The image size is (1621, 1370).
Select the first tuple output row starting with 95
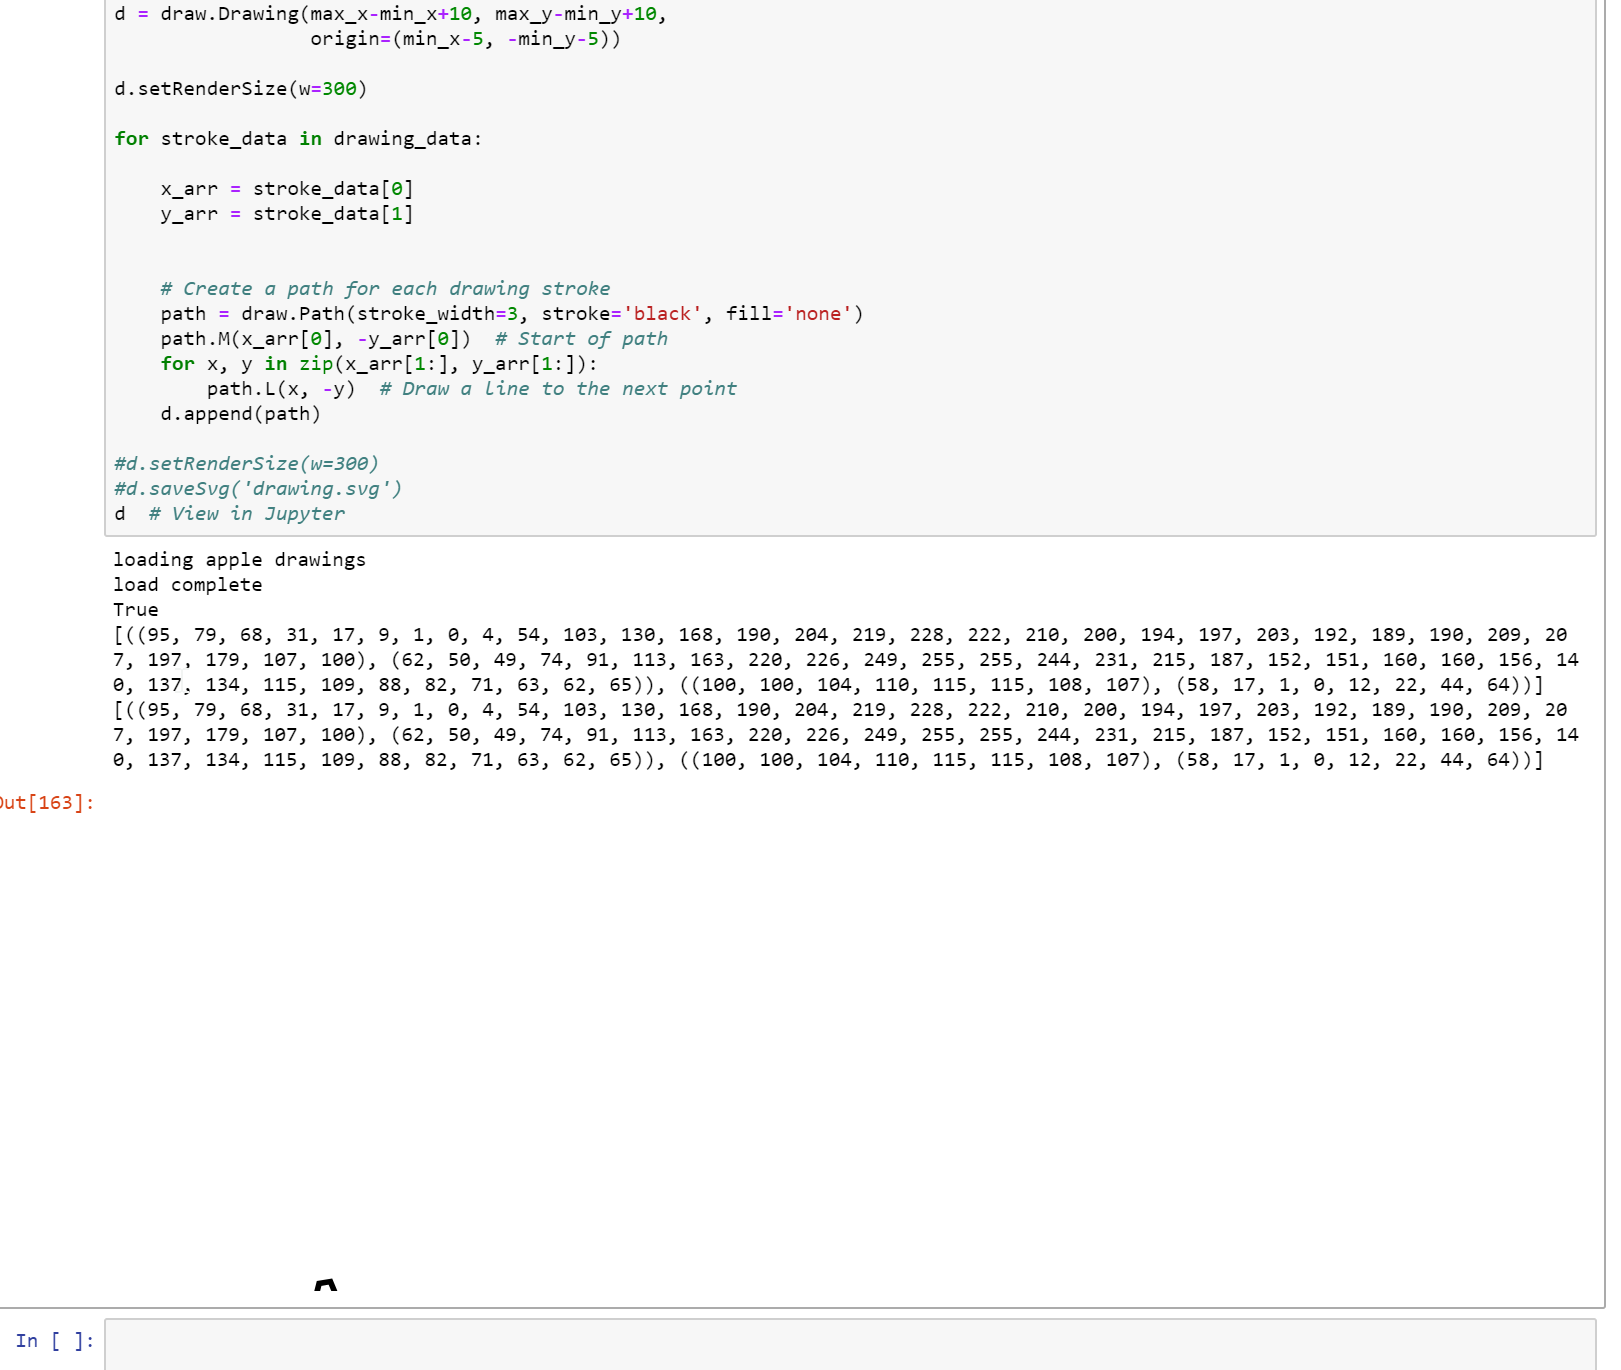tap(800, 634)
